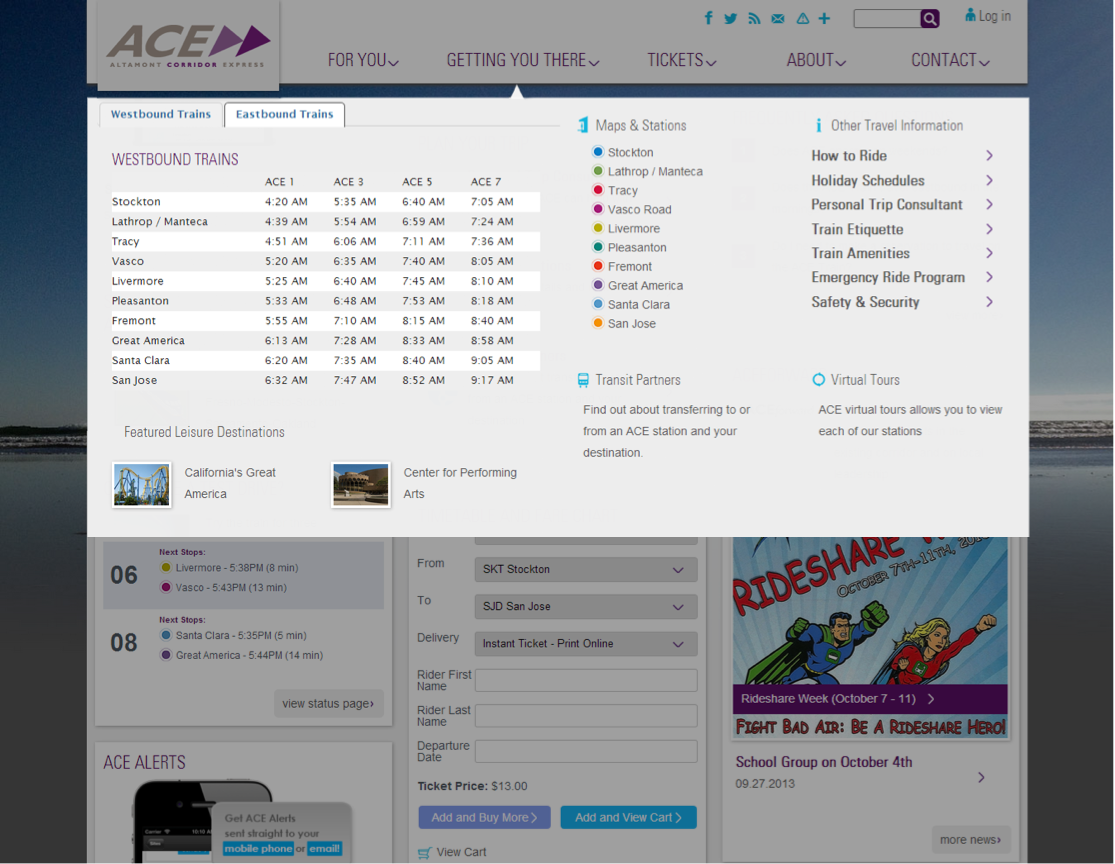Open the GETTING YOU THERE menu
1115x864 pixels.
(523, 60)
